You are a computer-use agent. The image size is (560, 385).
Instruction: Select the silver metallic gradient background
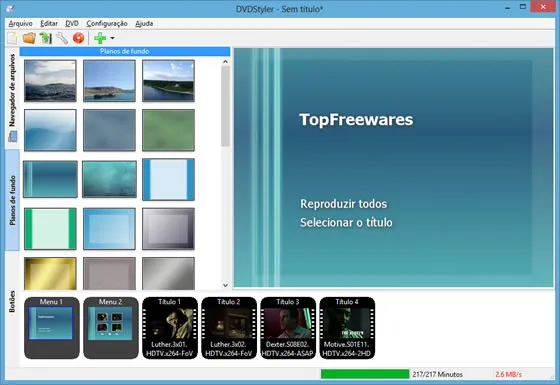(168, 274)
